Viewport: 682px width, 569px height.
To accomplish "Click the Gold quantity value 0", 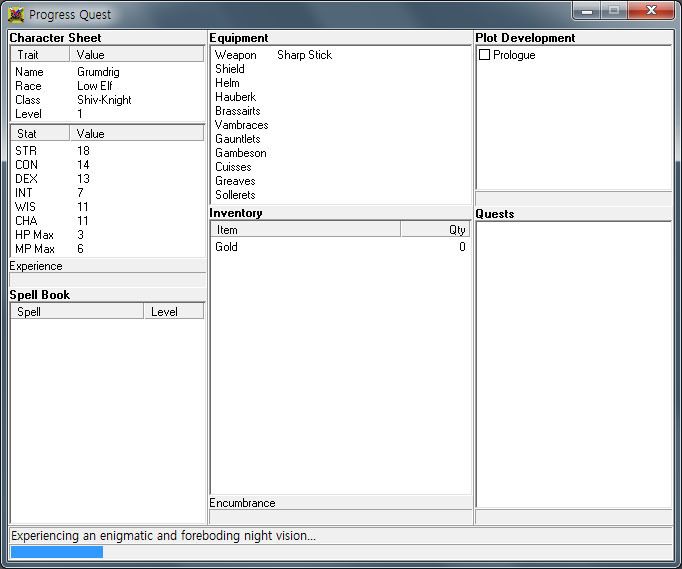I will pyautogui.click(x=462, y=247).
